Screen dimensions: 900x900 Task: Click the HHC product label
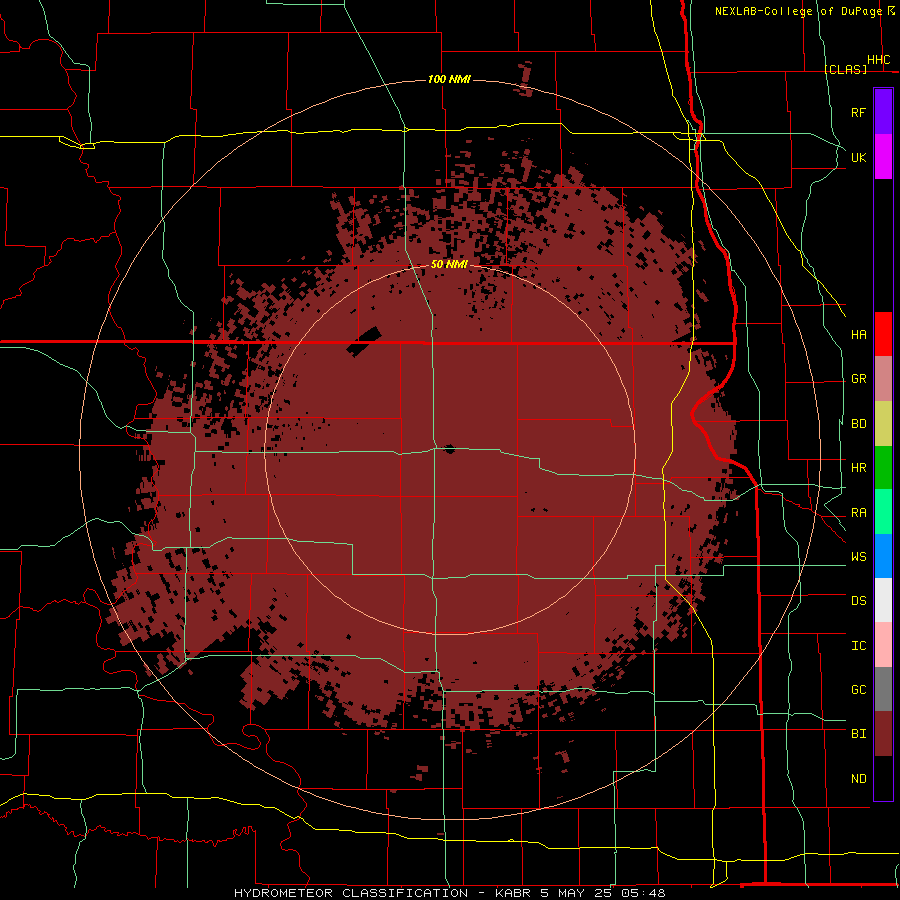pos(878,60)
